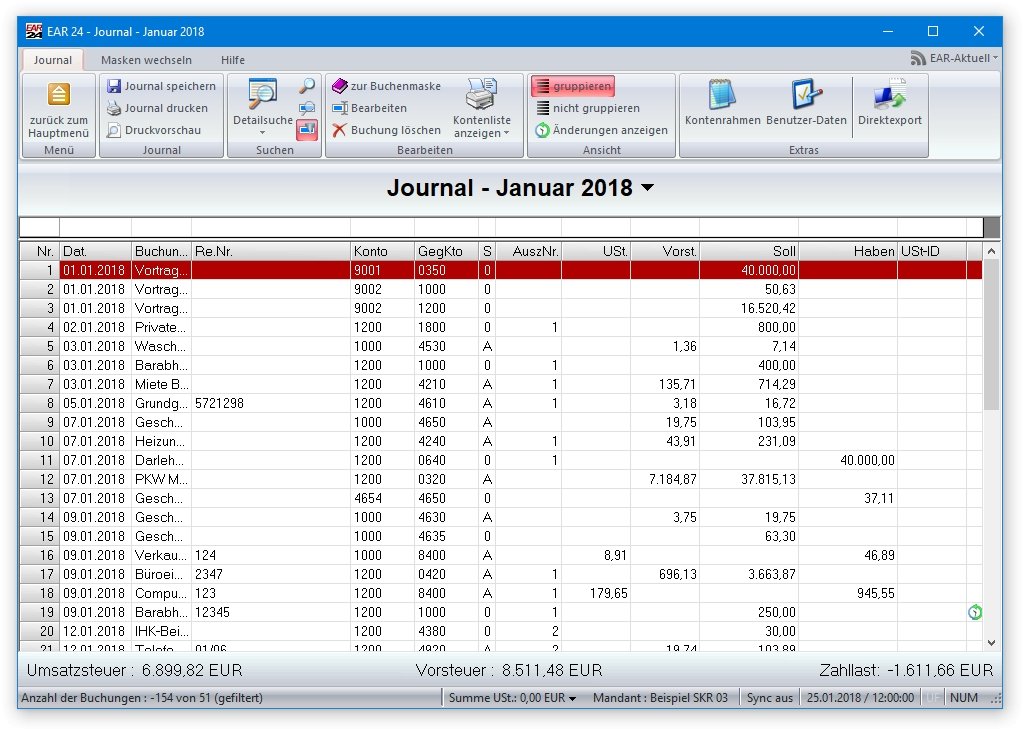Open Benutzer-Daten user data

806,102
